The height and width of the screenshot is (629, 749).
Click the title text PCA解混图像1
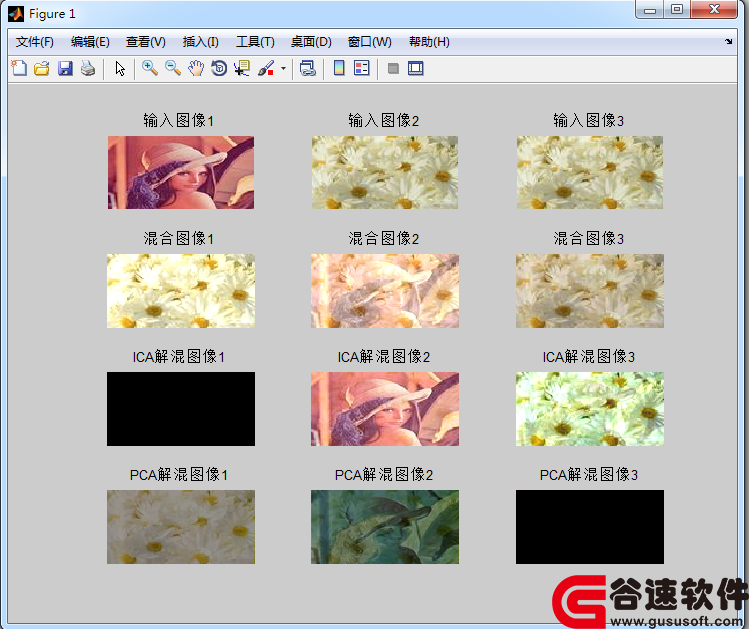(x=179, y=475)
